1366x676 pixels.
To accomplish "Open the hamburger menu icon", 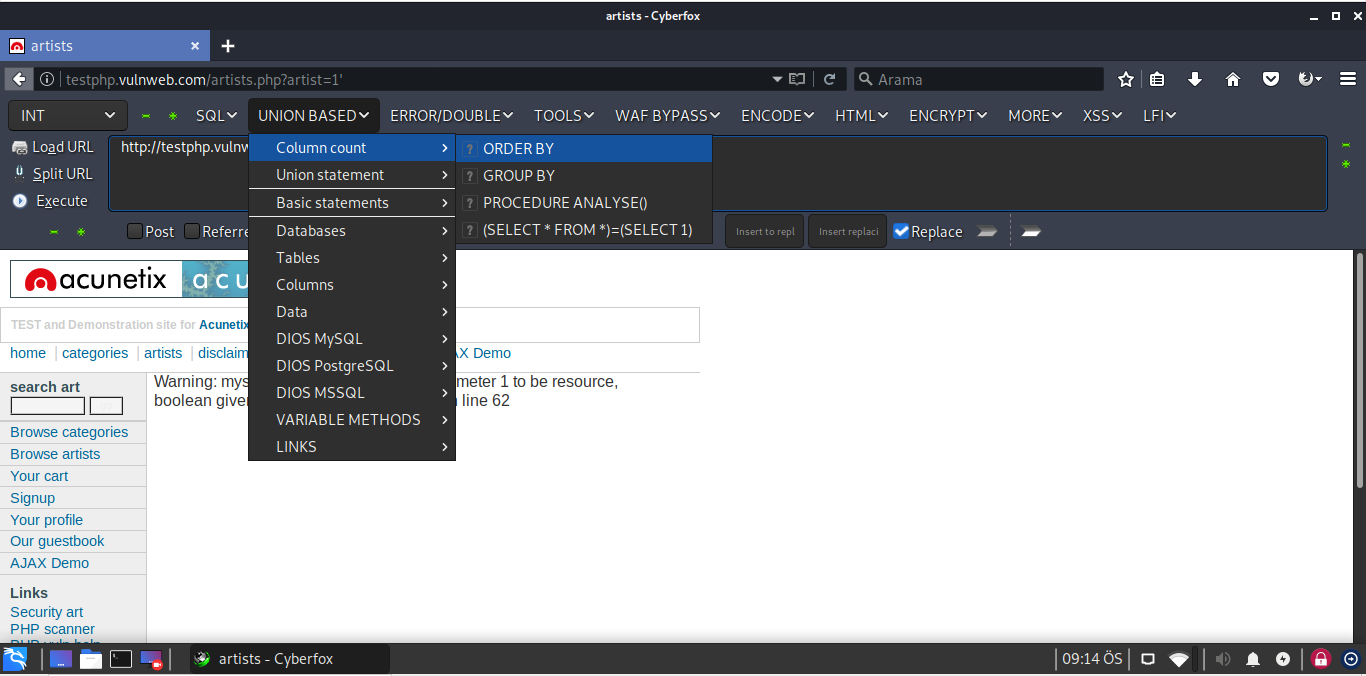I will [1347, 79].
